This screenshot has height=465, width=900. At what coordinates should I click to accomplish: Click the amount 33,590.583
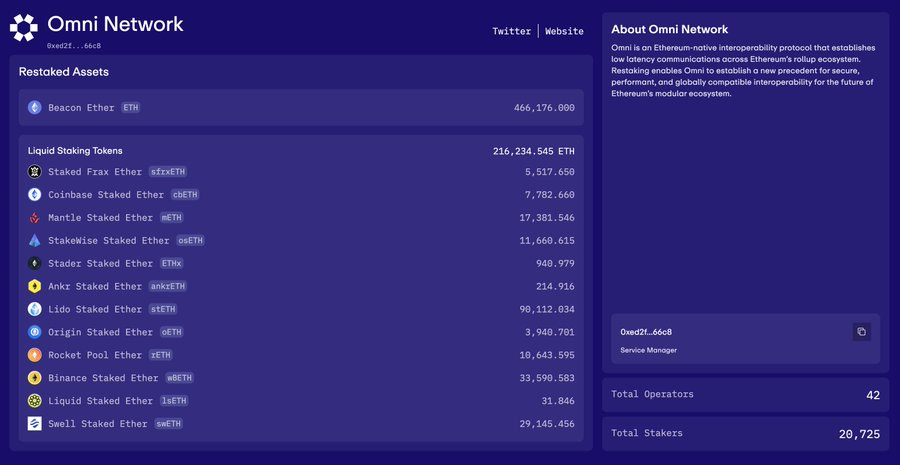coord(547,378)
